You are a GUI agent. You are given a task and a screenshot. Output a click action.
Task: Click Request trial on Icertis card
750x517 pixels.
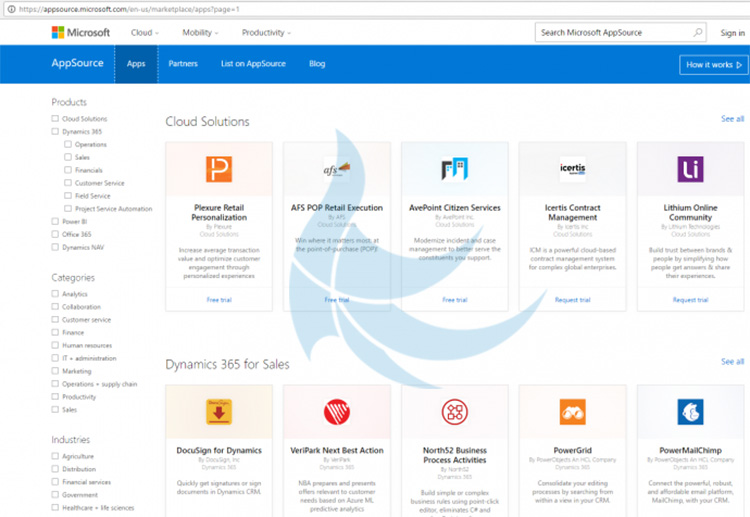tap(573, 300)
